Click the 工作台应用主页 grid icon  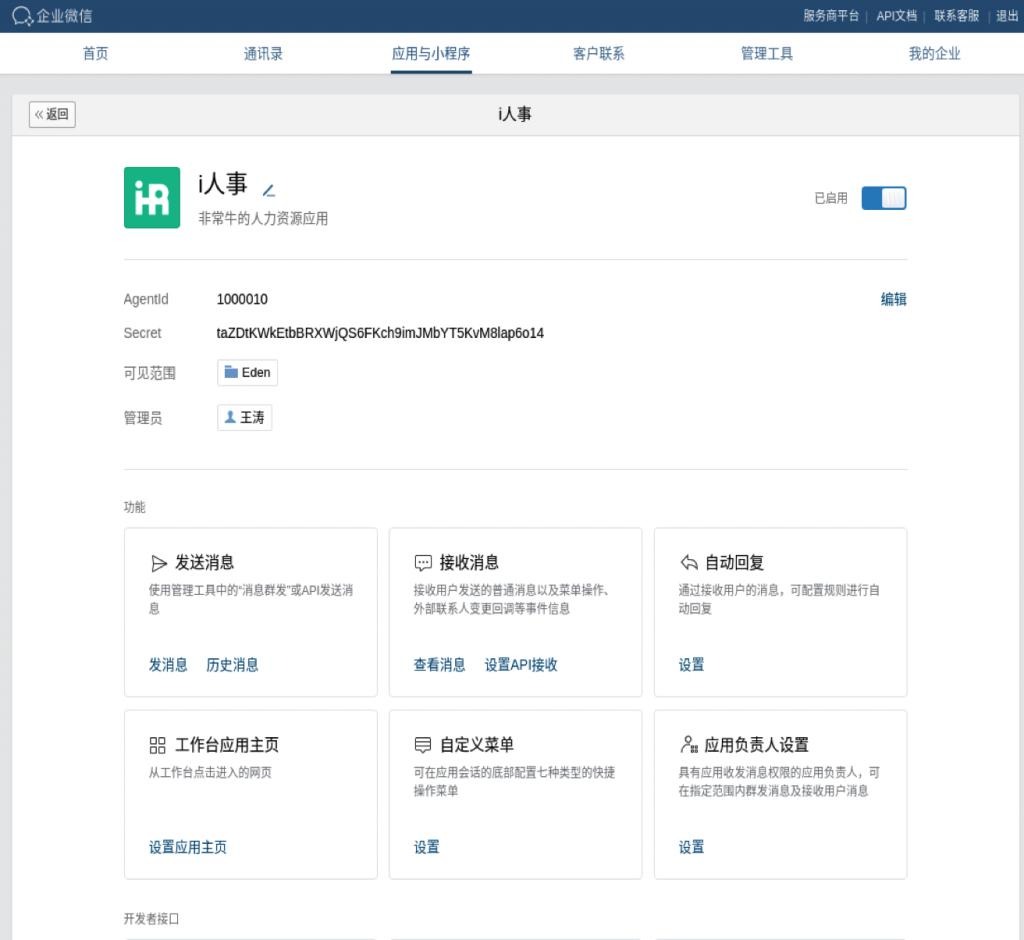point(157,745)
